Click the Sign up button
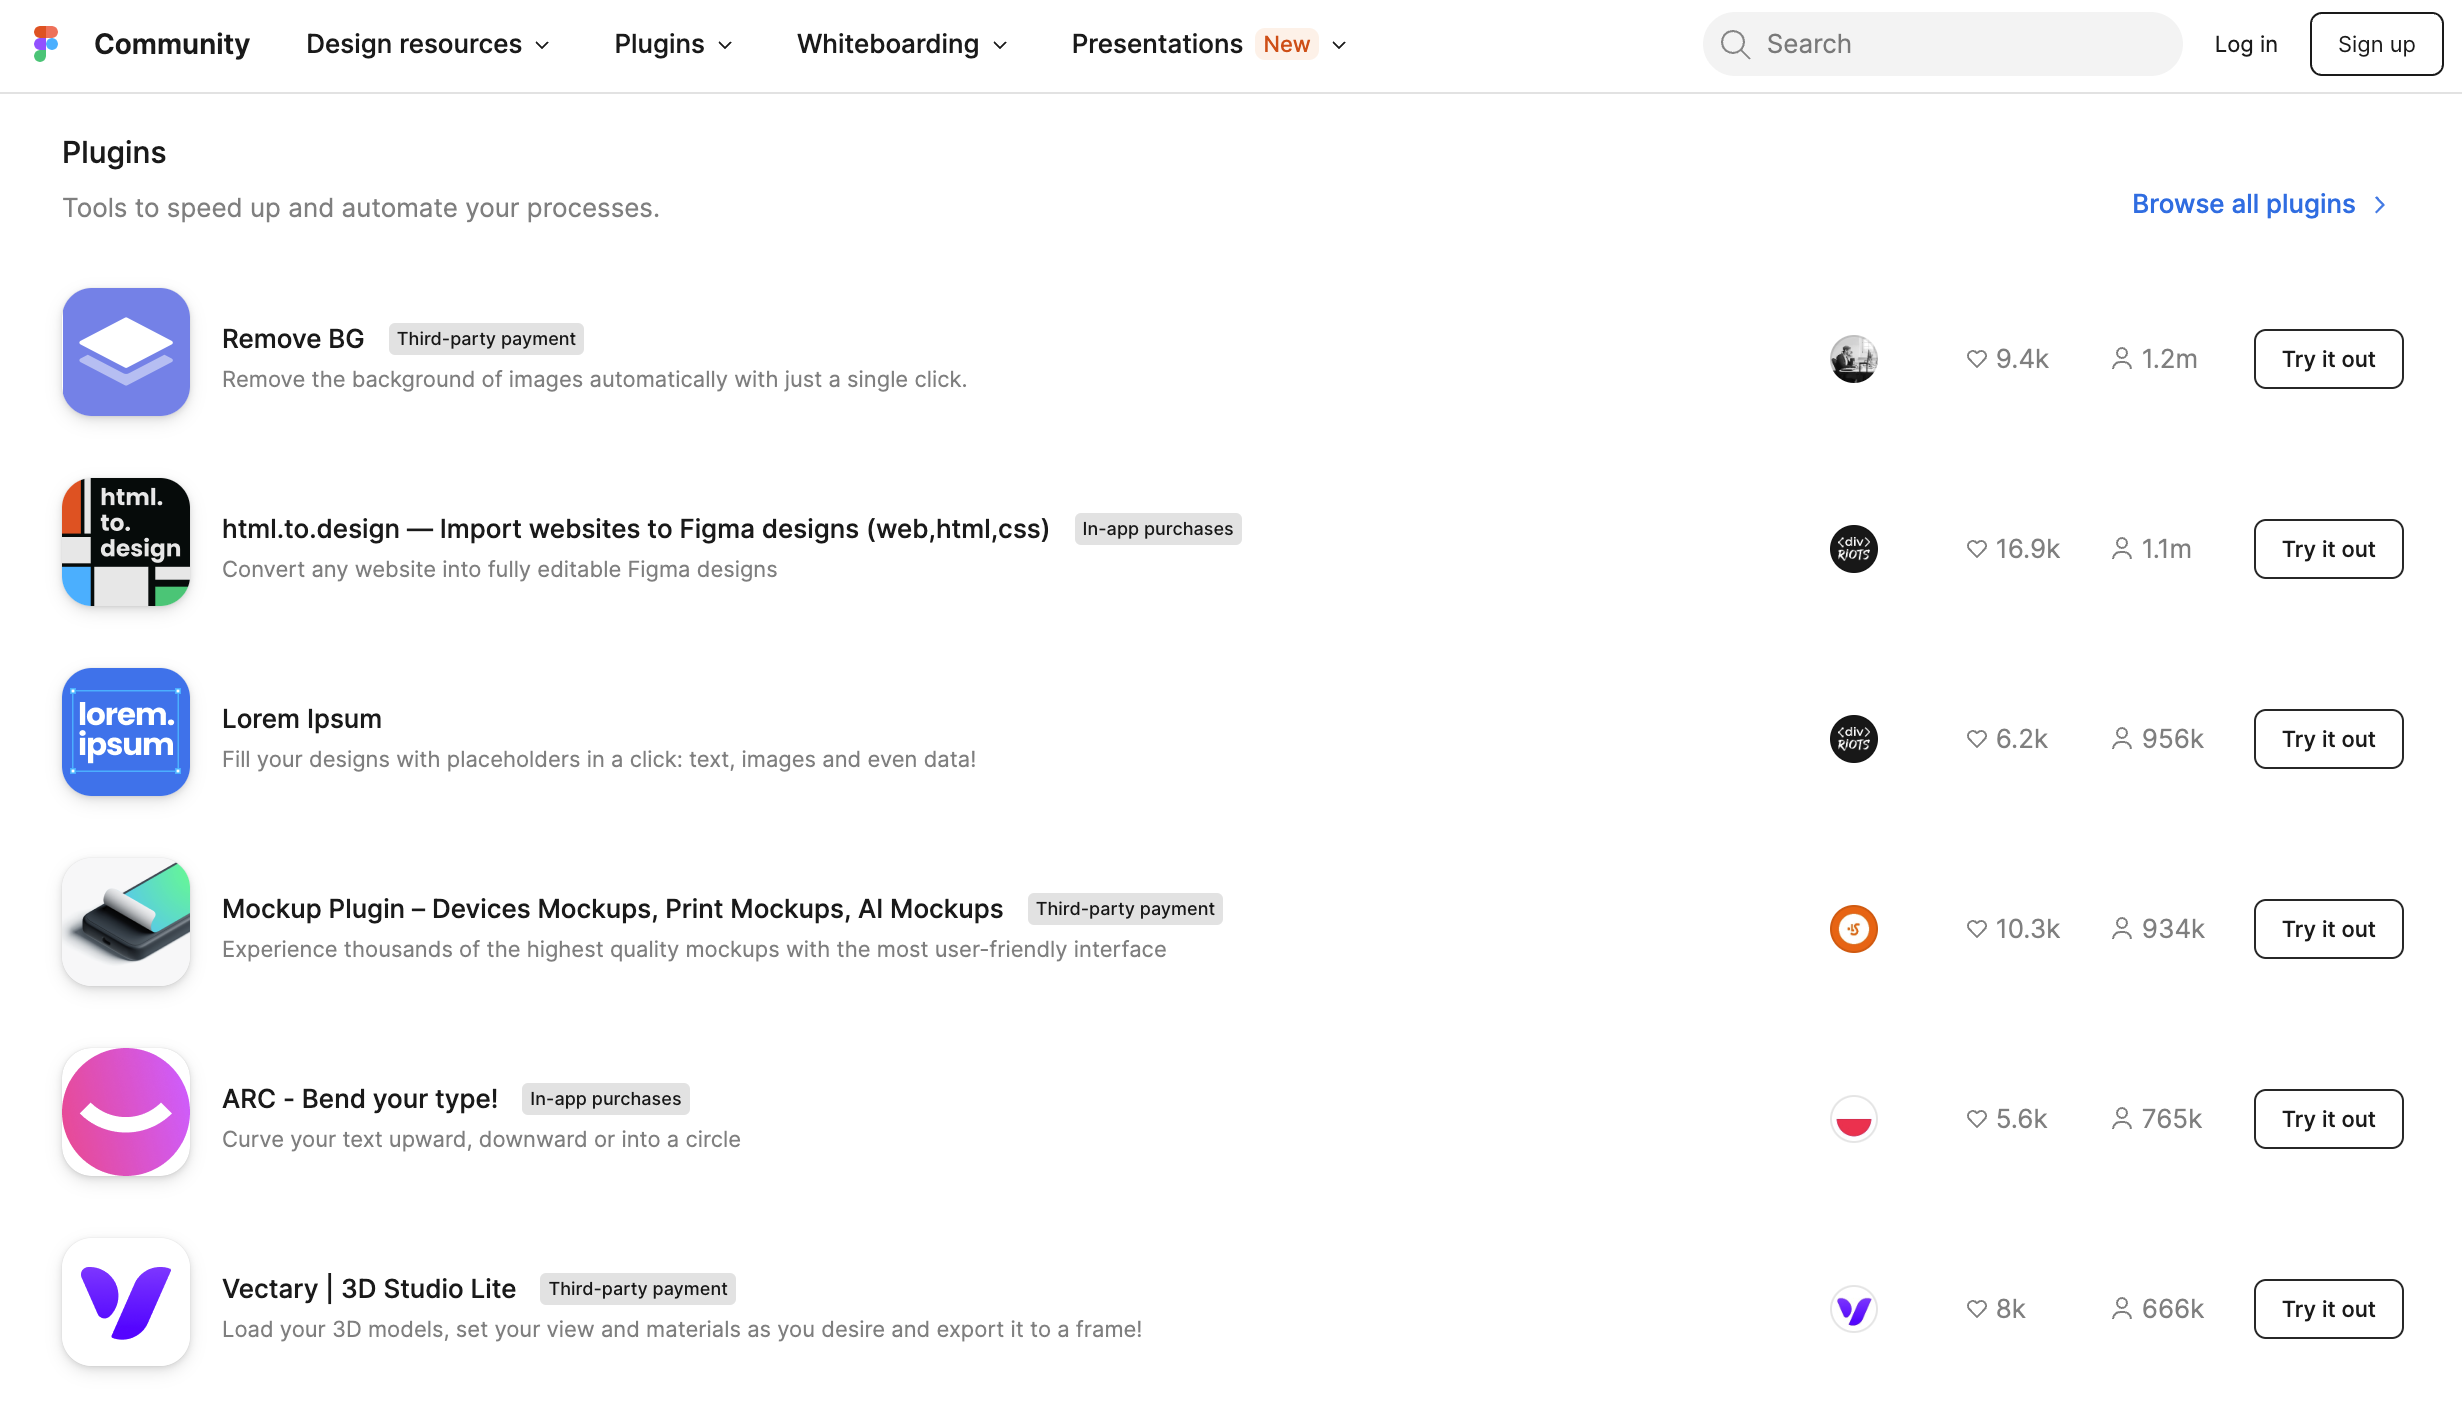 2376,44
